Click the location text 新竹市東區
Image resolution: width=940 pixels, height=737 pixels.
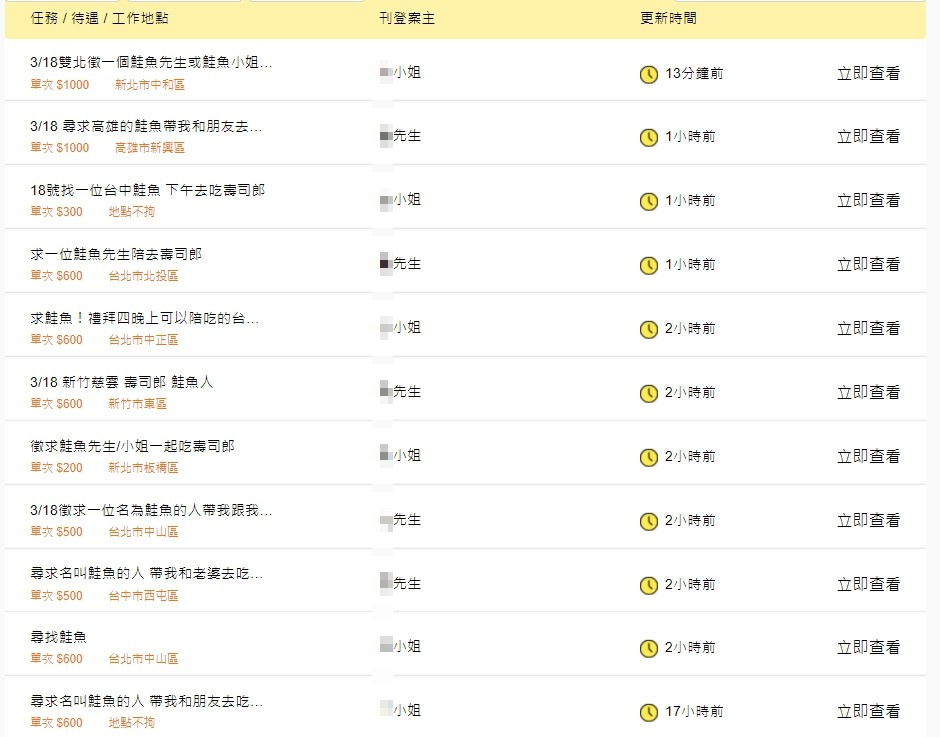click(137, 404)
